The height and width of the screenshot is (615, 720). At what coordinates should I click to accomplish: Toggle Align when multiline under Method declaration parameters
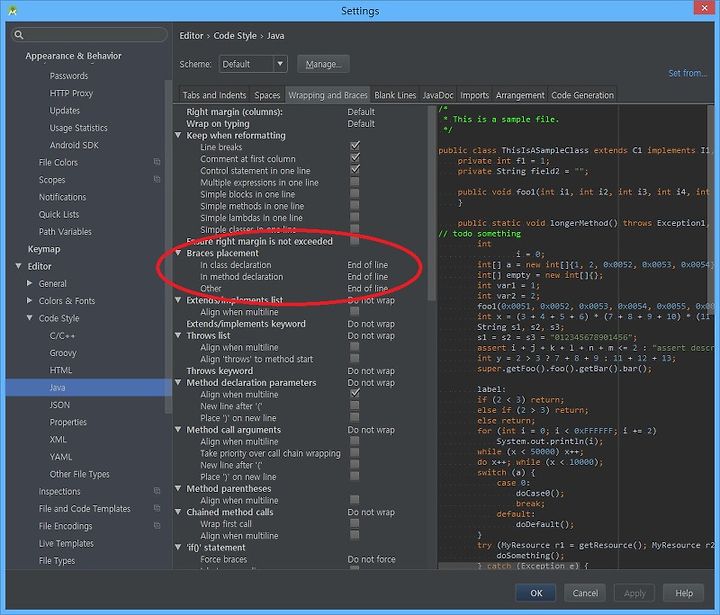point(354,394)
